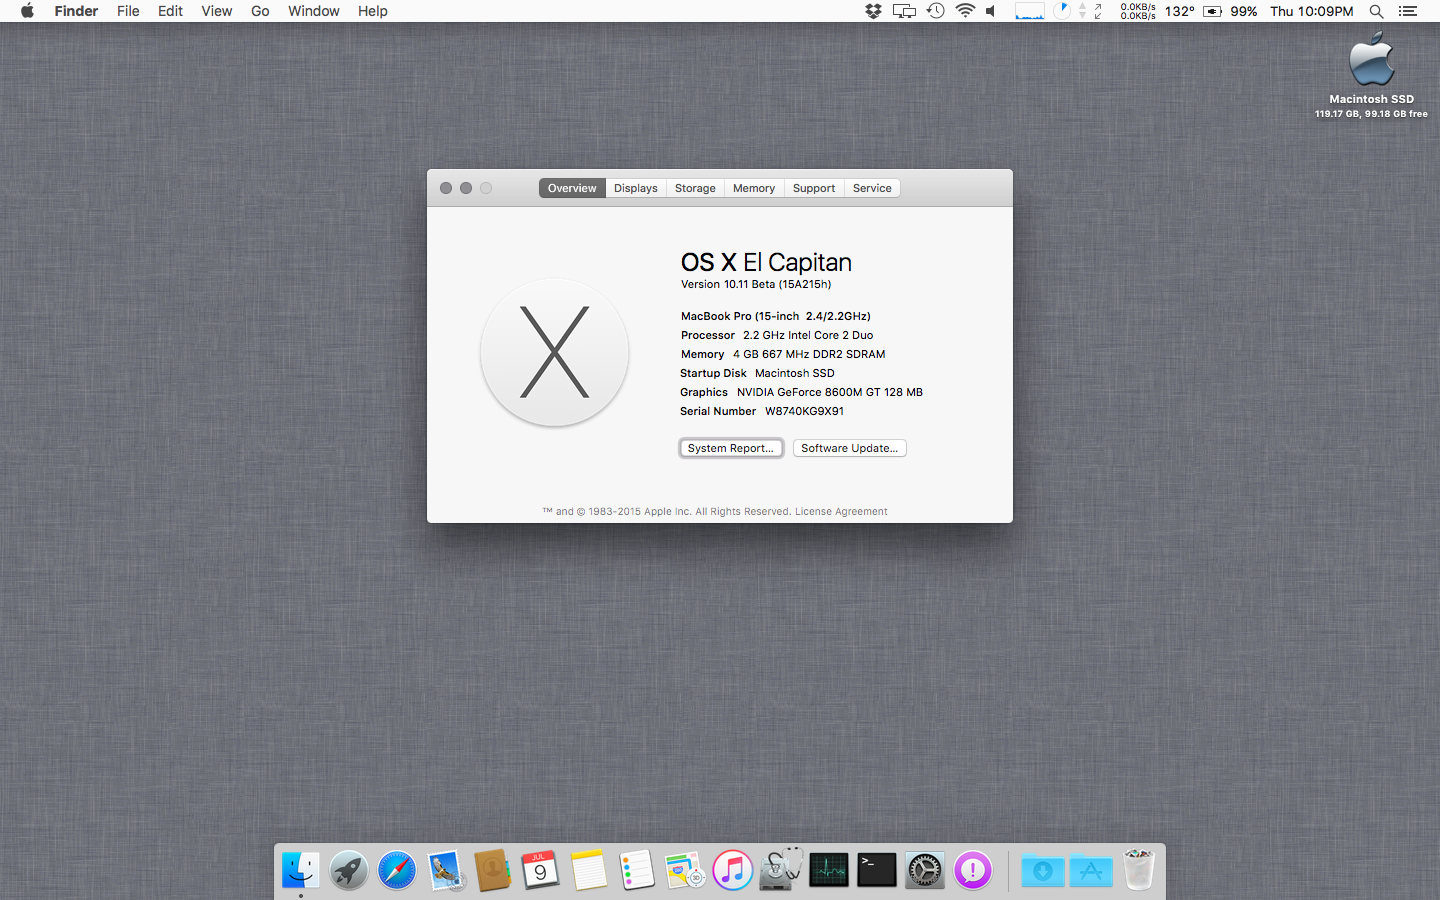Click the Dropbox menu bar icon
The width and height of the screenshot is (1440, 900).
click(873, 11)
